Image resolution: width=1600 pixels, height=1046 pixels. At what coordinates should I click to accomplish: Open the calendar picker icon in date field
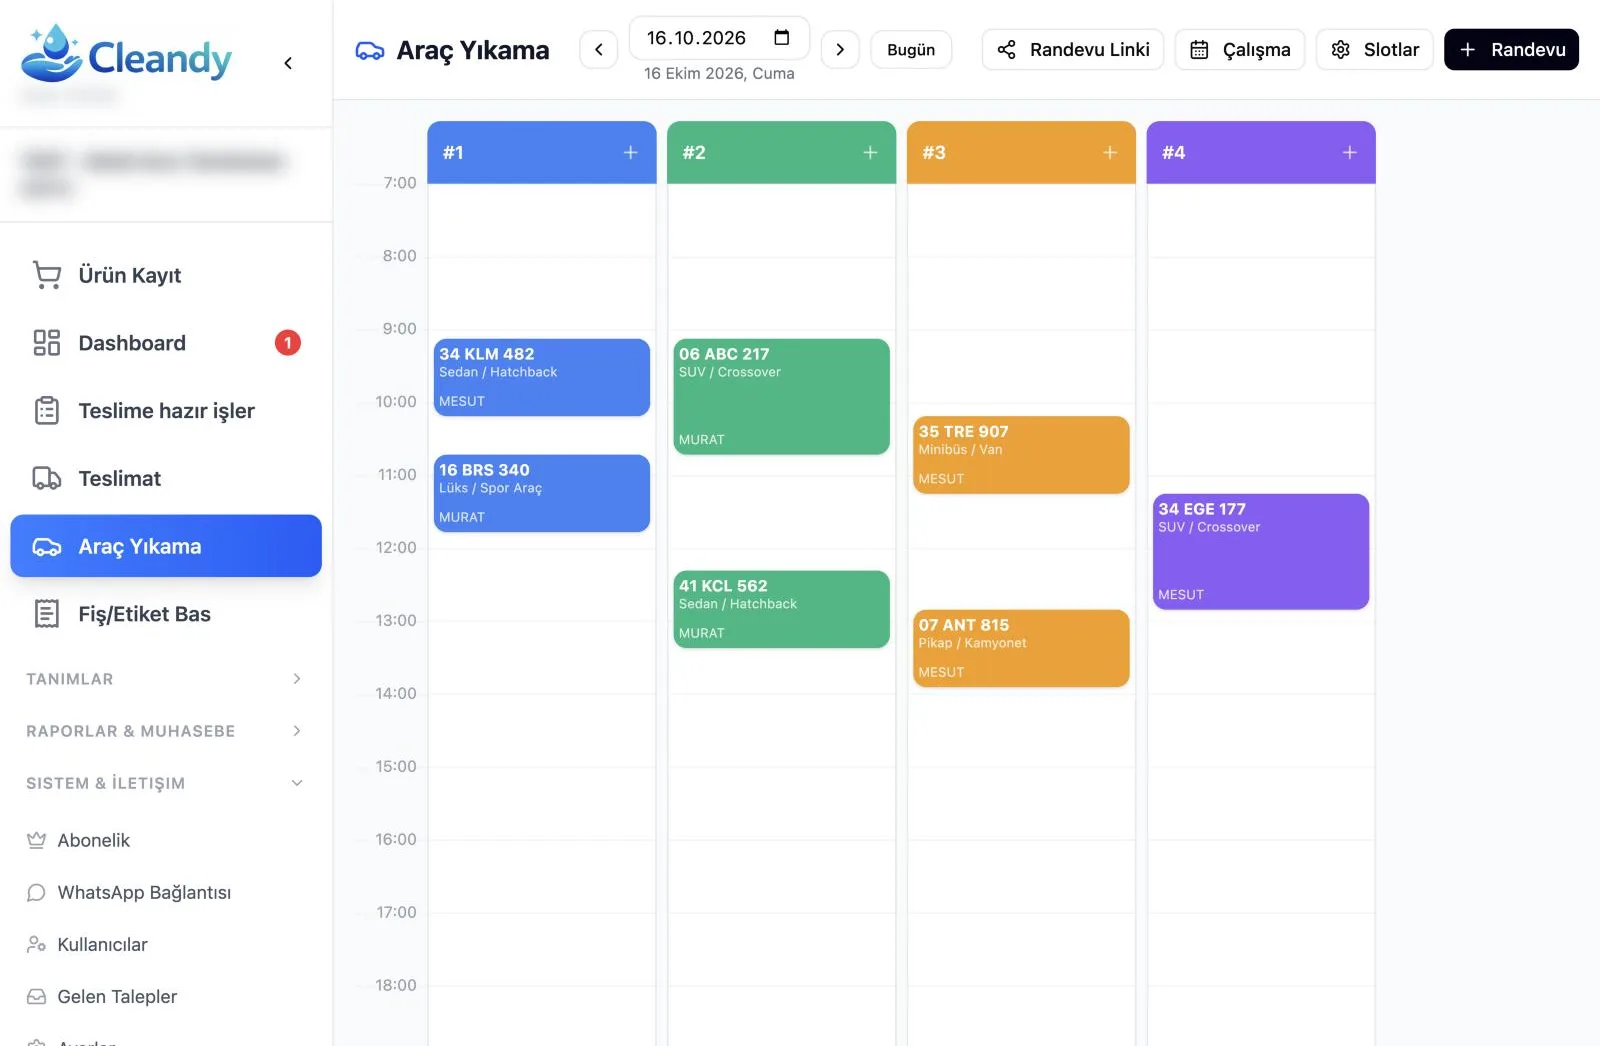pos(782,38)
